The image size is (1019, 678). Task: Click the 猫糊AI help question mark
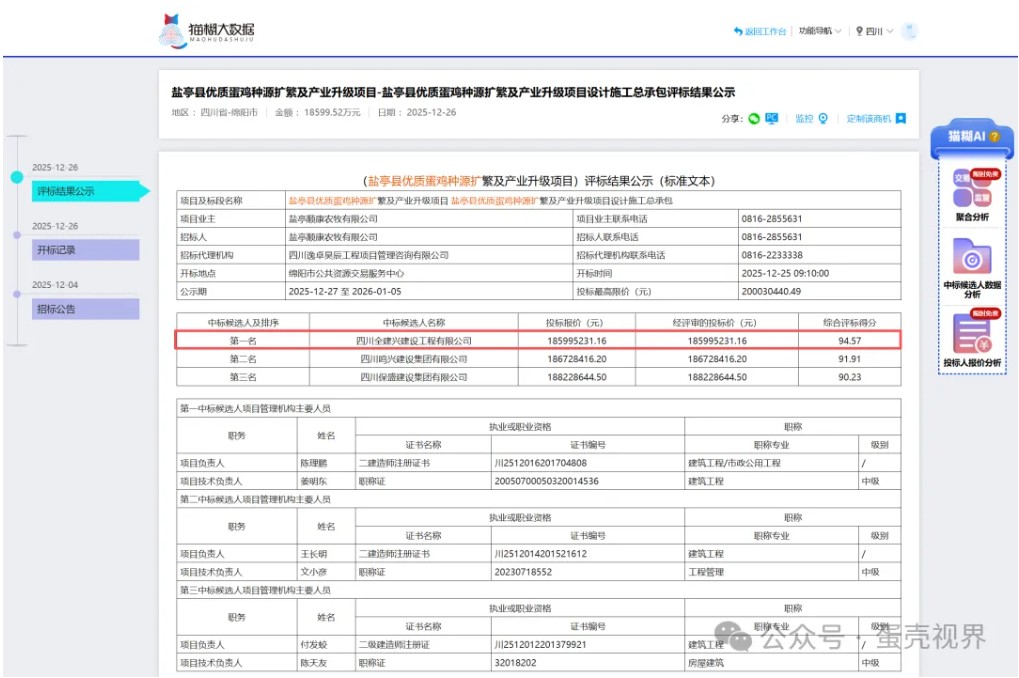(994, 136)
